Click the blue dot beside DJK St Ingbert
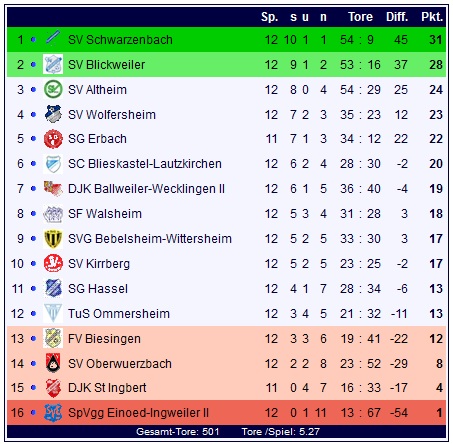453x444 pixels. pos(33,388)
